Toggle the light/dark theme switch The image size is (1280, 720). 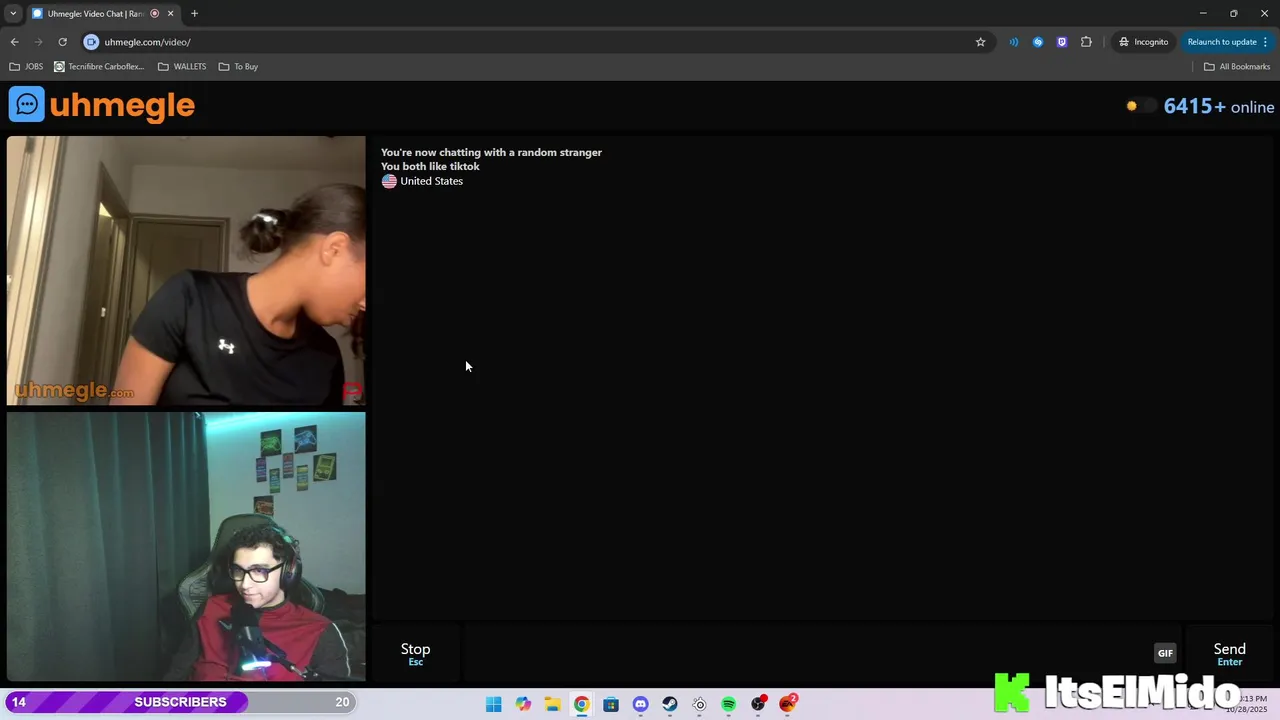pyautogui.click(x=1139, y=106)
